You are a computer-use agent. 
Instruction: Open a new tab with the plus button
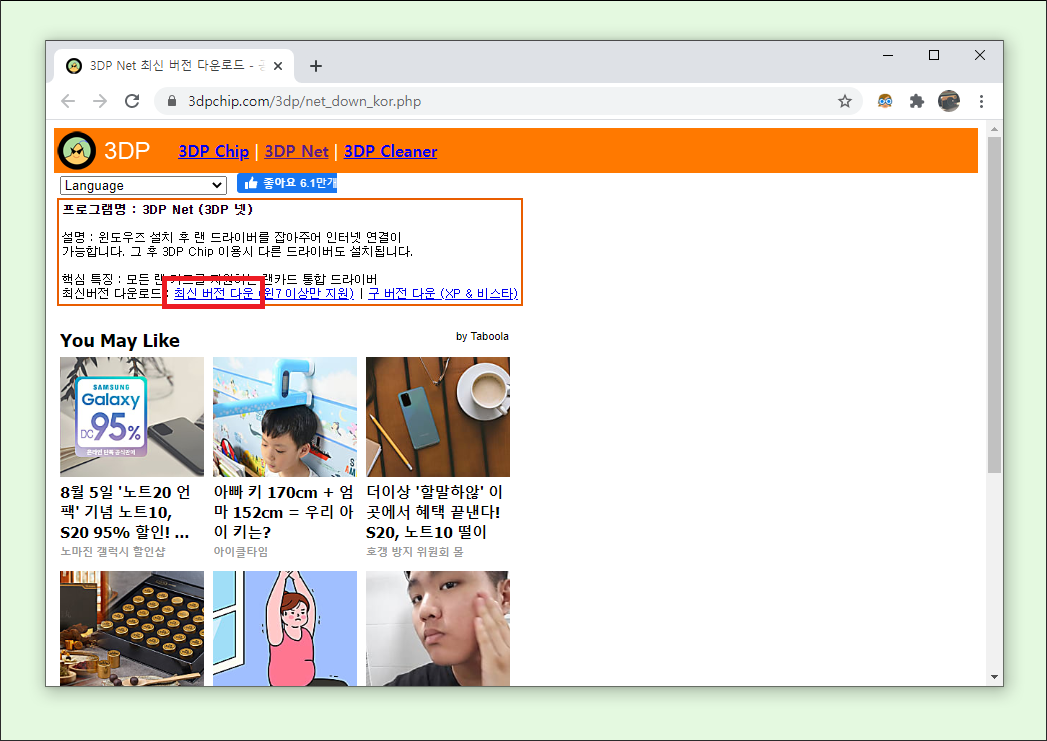point(316,66)
